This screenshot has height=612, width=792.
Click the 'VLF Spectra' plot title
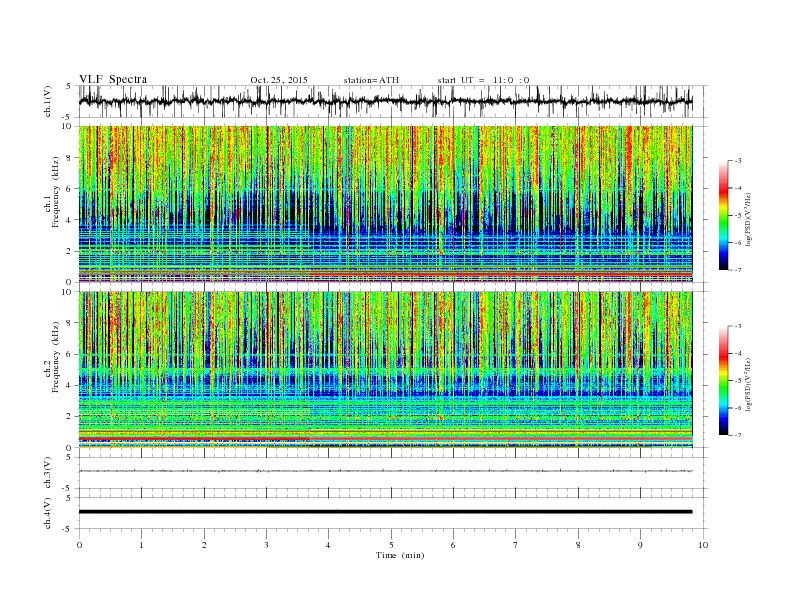[113, 79]
